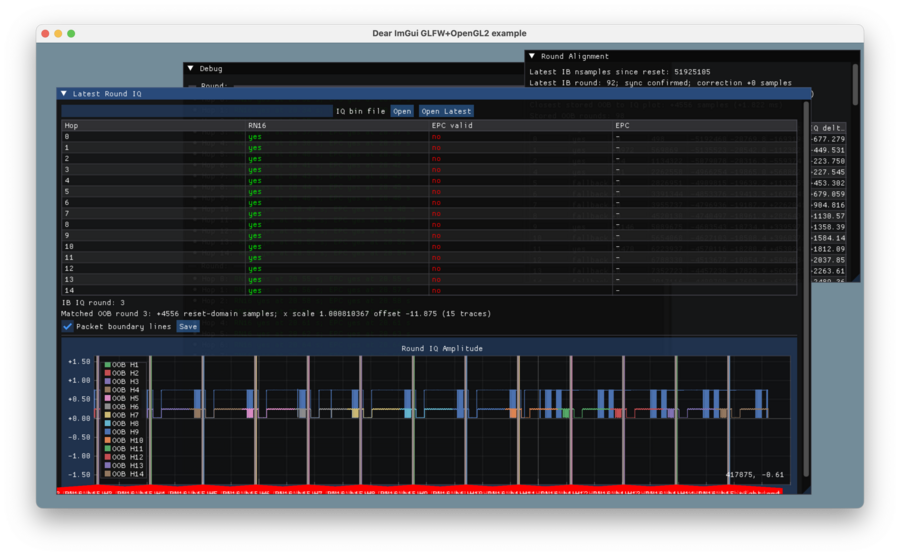
Task: Click the Round Alignment window scrollbar
Action: coord(855,84)
